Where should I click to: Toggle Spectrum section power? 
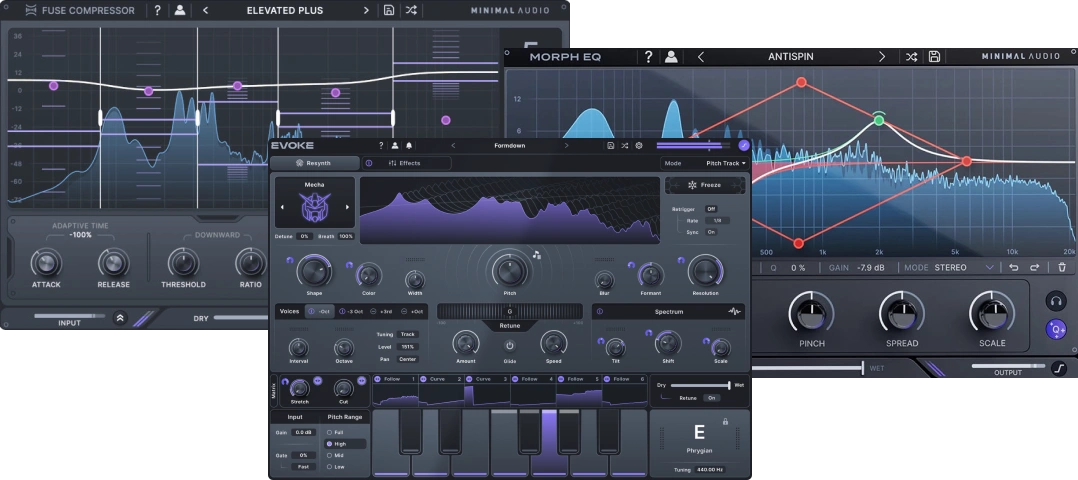pos(599,312)
